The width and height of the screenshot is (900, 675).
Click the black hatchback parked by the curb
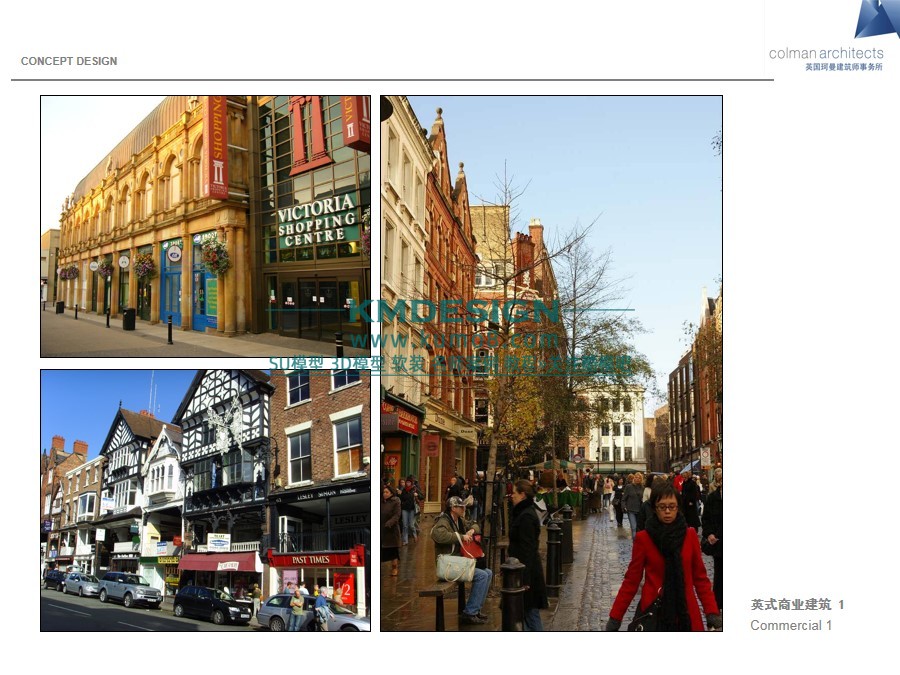211,604
